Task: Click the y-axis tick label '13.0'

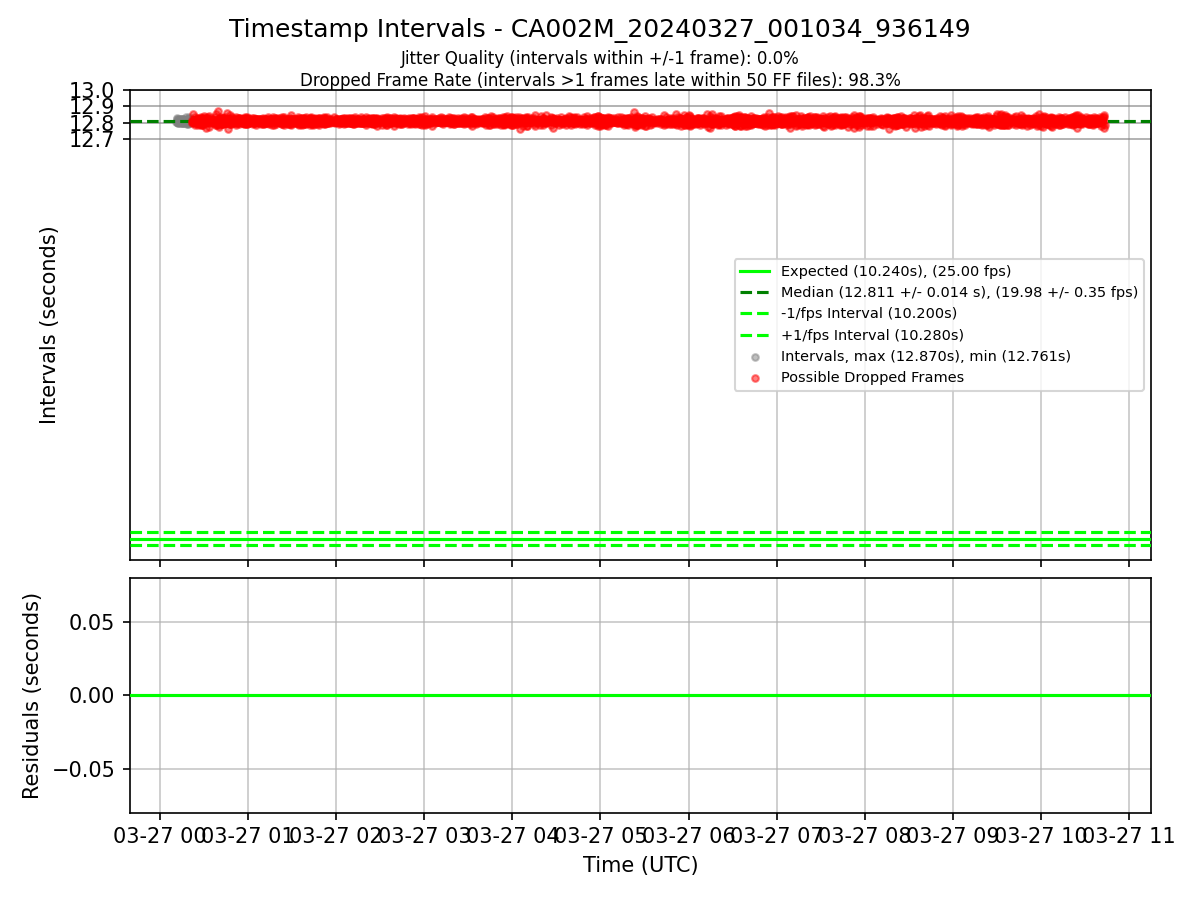Action: [x=91, y=92]
